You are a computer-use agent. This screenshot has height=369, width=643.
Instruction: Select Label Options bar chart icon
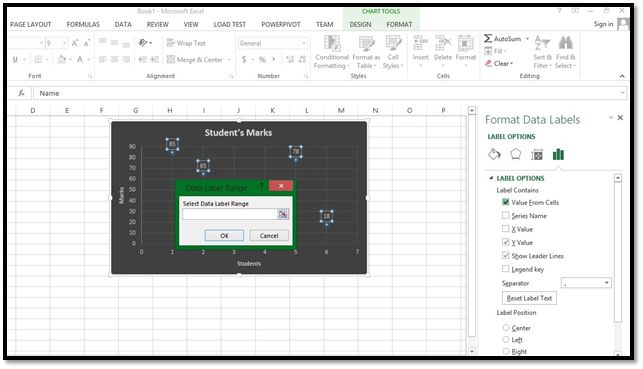tap(558, 154)
